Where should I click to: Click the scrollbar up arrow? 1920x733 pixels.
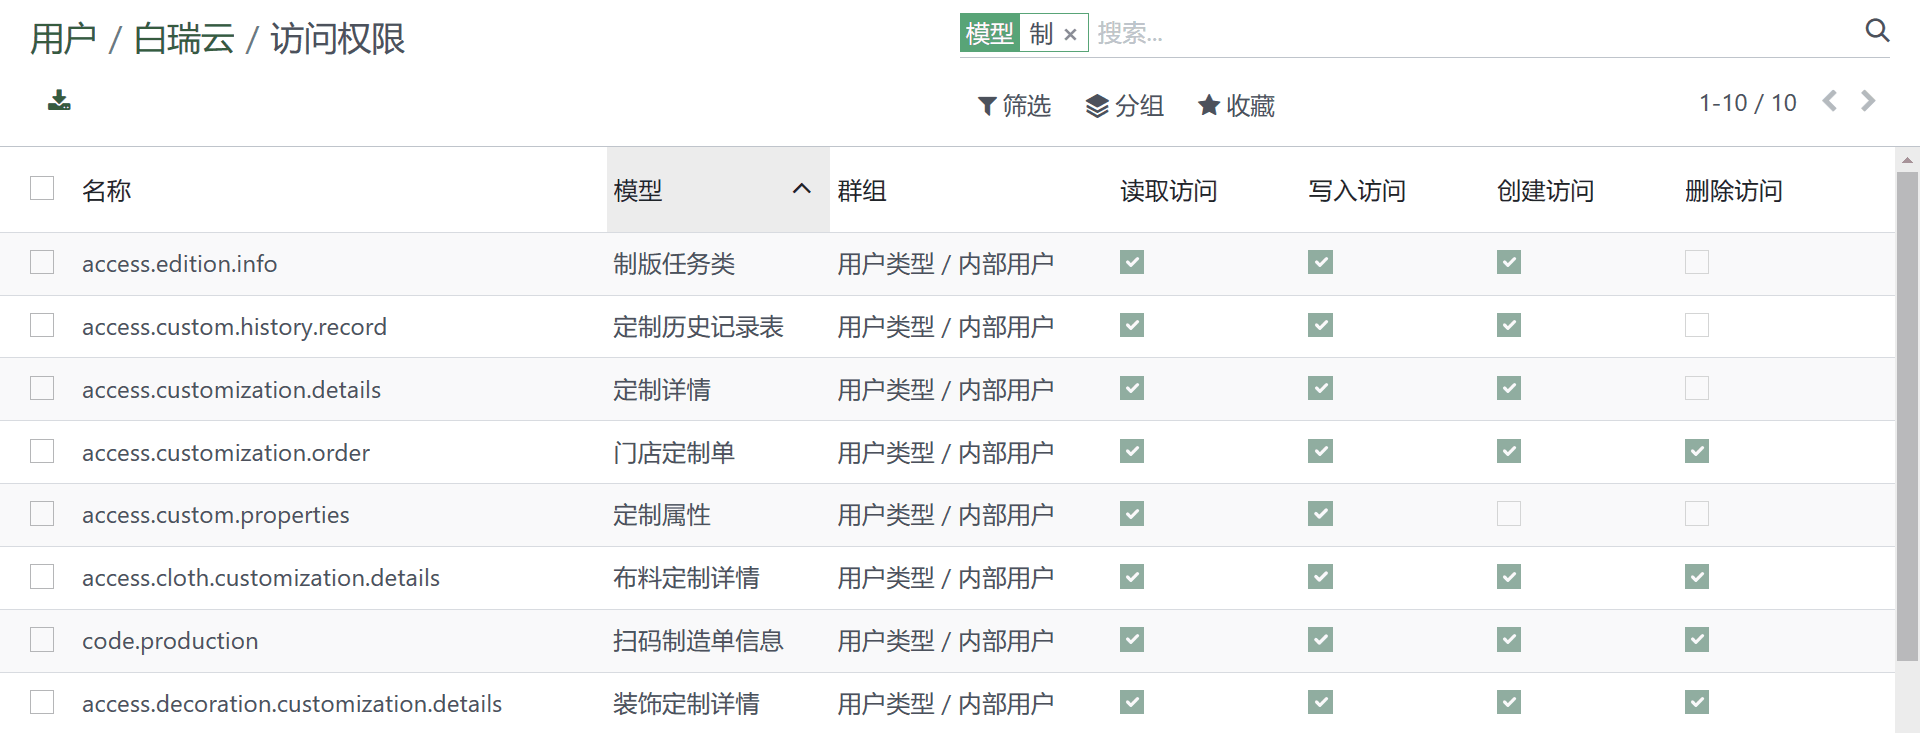click(1907, 160)
